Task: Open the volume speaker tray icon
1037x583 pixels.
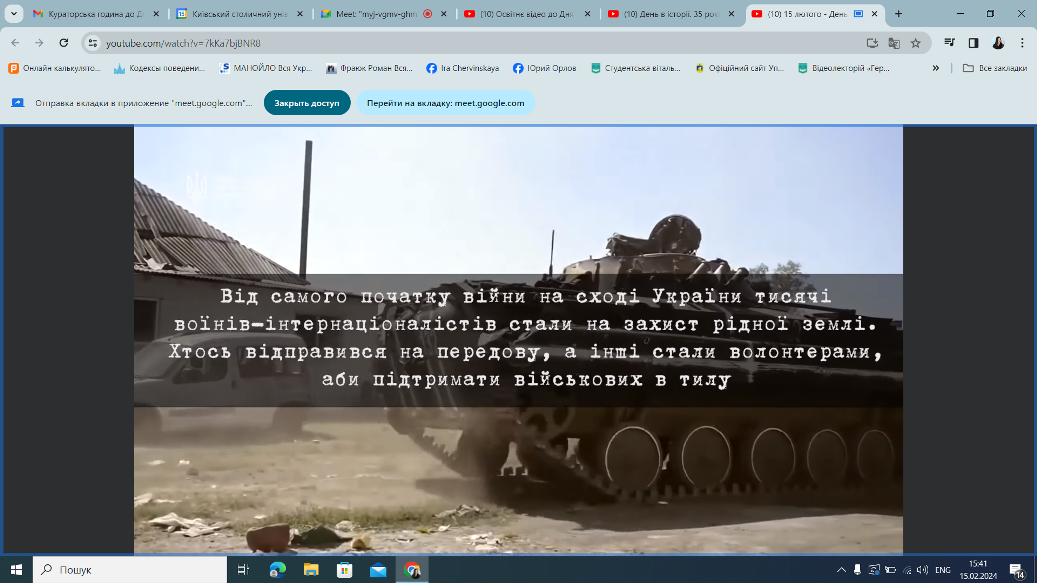Action: click(x=923, y=570)
